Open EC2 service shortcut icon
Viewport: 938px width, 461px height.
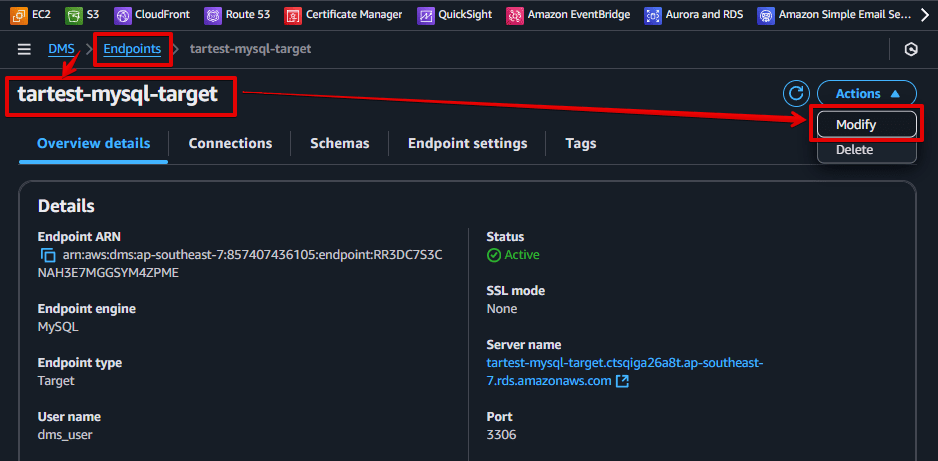pos(19,15)
